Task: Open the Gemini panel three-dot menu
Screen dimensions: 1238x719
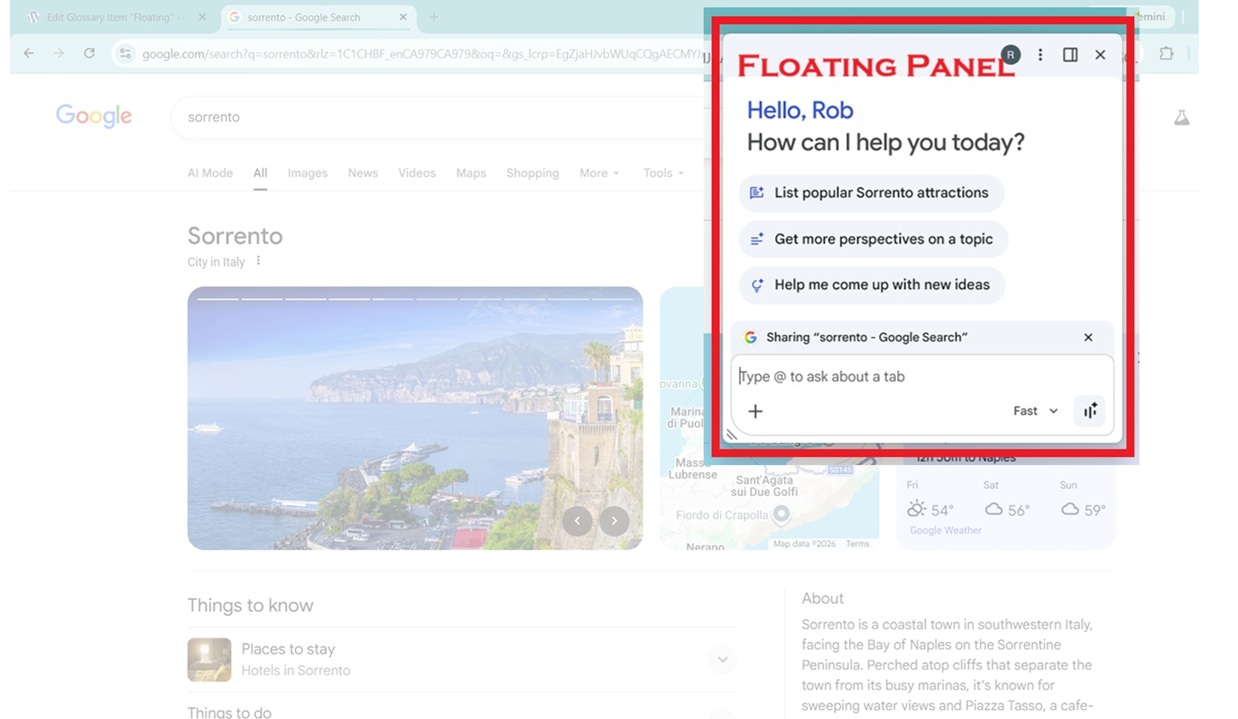Action: coord(1040,55)
